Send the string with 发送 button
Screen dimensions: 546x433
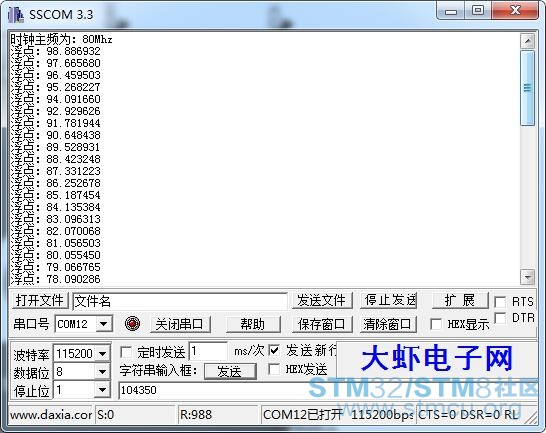point(230,371)
